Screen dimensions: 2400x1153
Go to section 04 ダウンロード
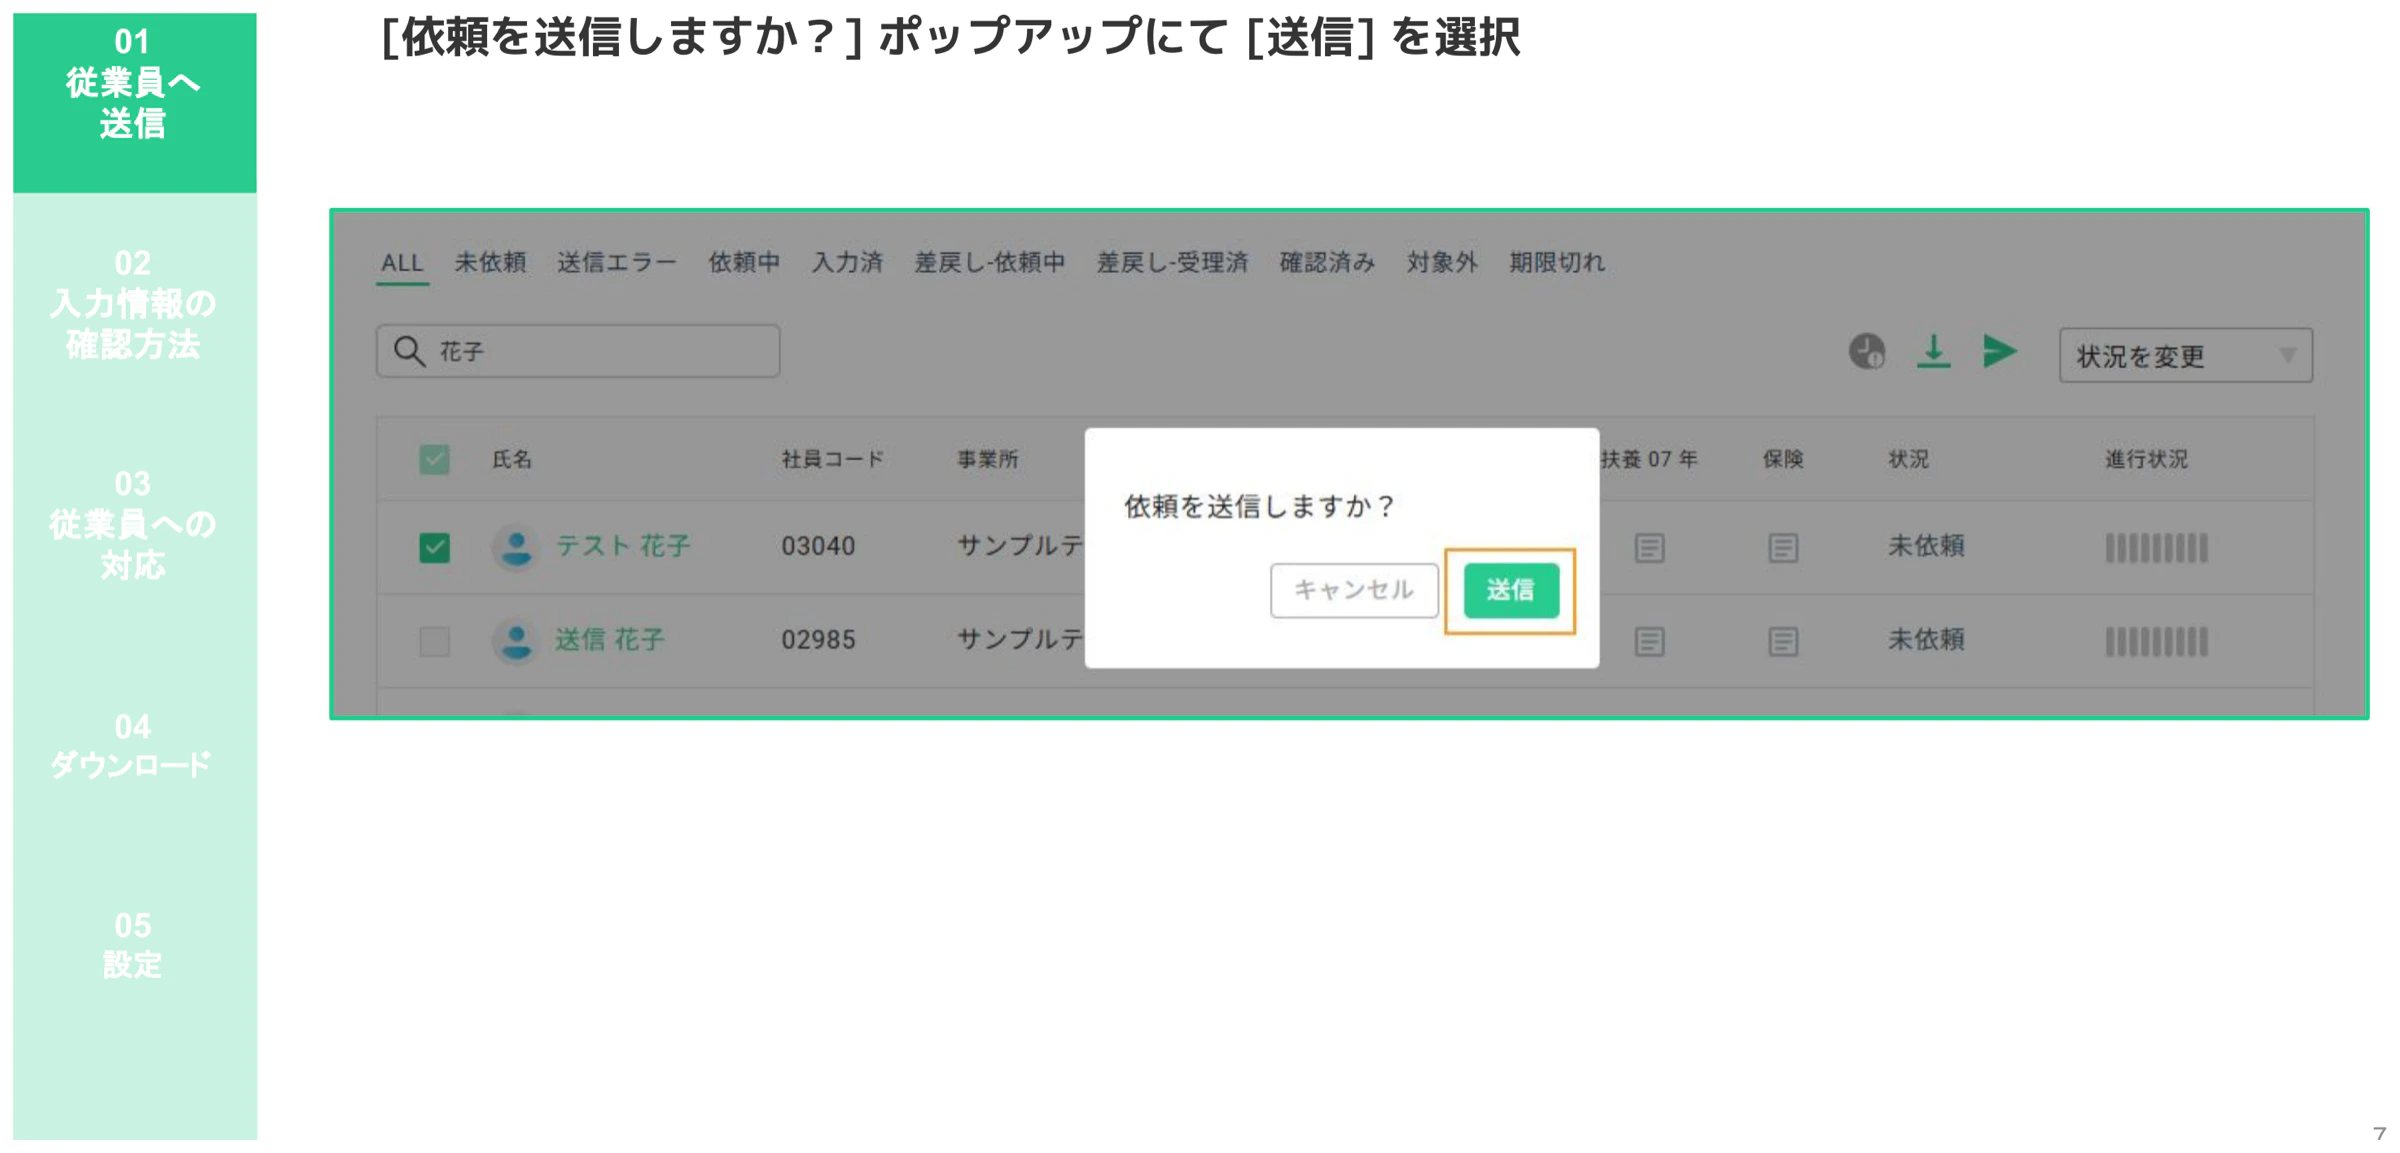point(134,746)
